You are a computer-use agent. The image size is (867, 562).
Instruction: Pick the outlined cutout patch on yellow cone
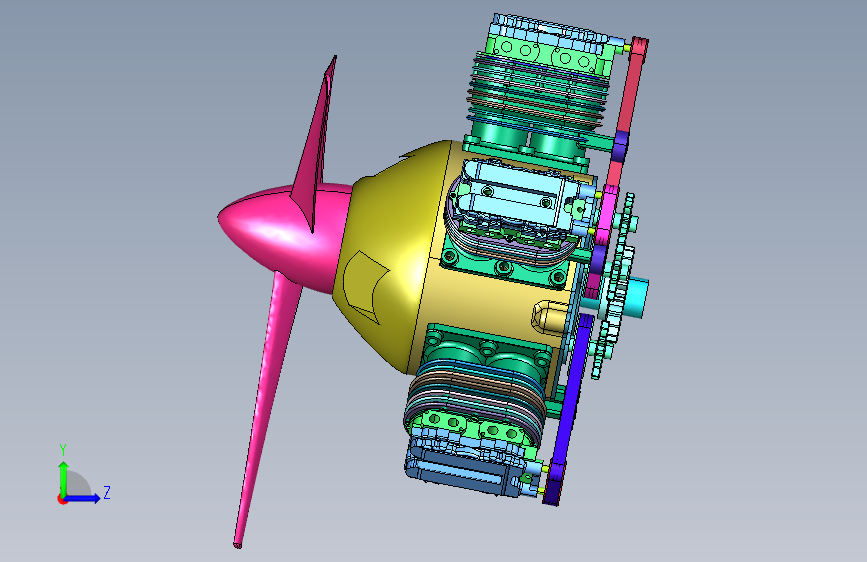point(365,286)
